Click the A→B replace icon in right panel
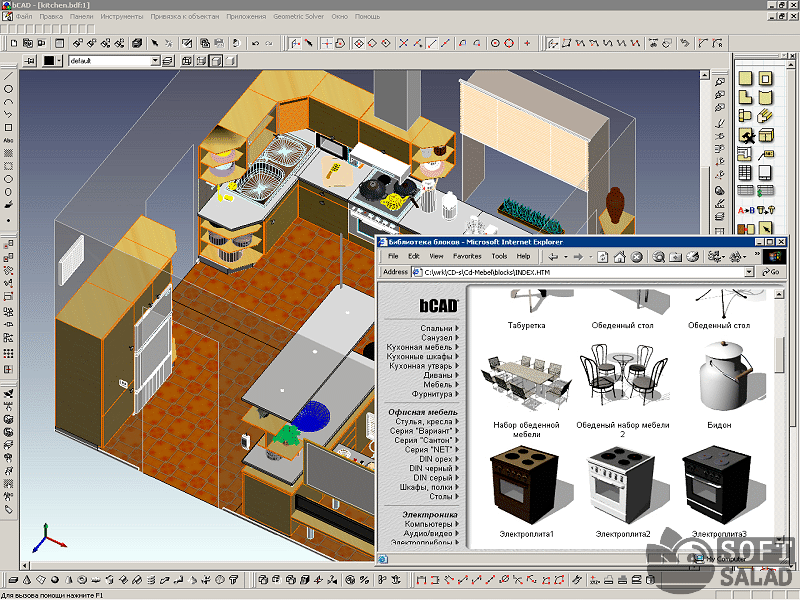Viewport: 800px width, 600px height. [746, 210]
